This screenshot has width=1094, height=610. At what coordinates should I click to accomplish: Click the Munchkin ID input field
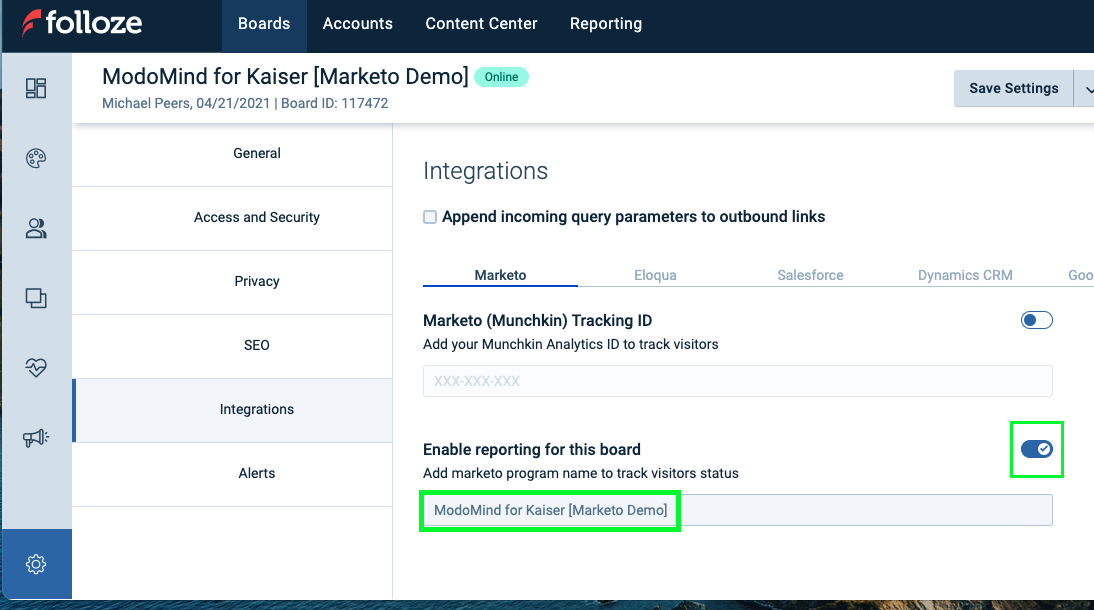737,381
